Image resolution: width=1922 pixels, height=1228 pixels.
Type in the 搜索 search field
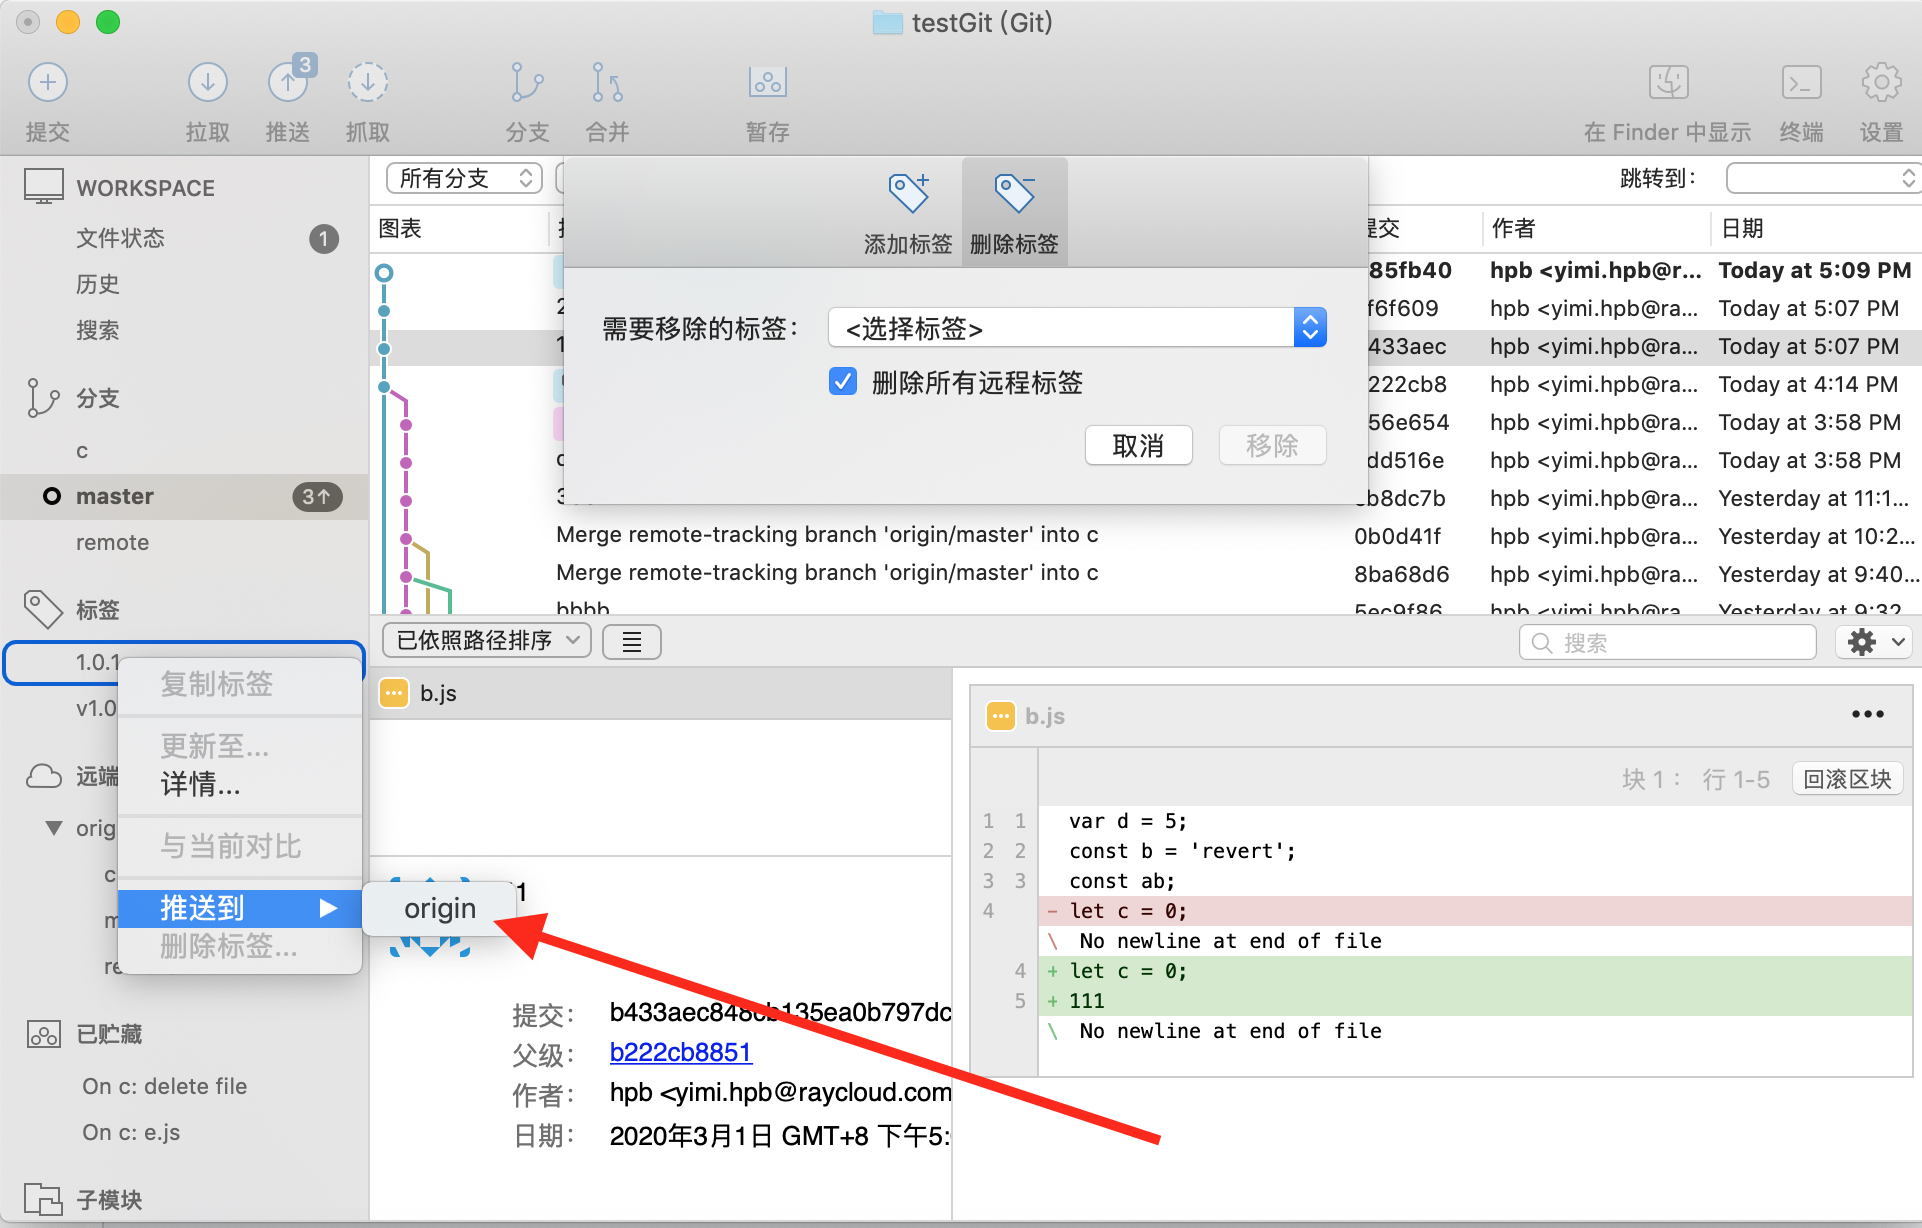1666,641
